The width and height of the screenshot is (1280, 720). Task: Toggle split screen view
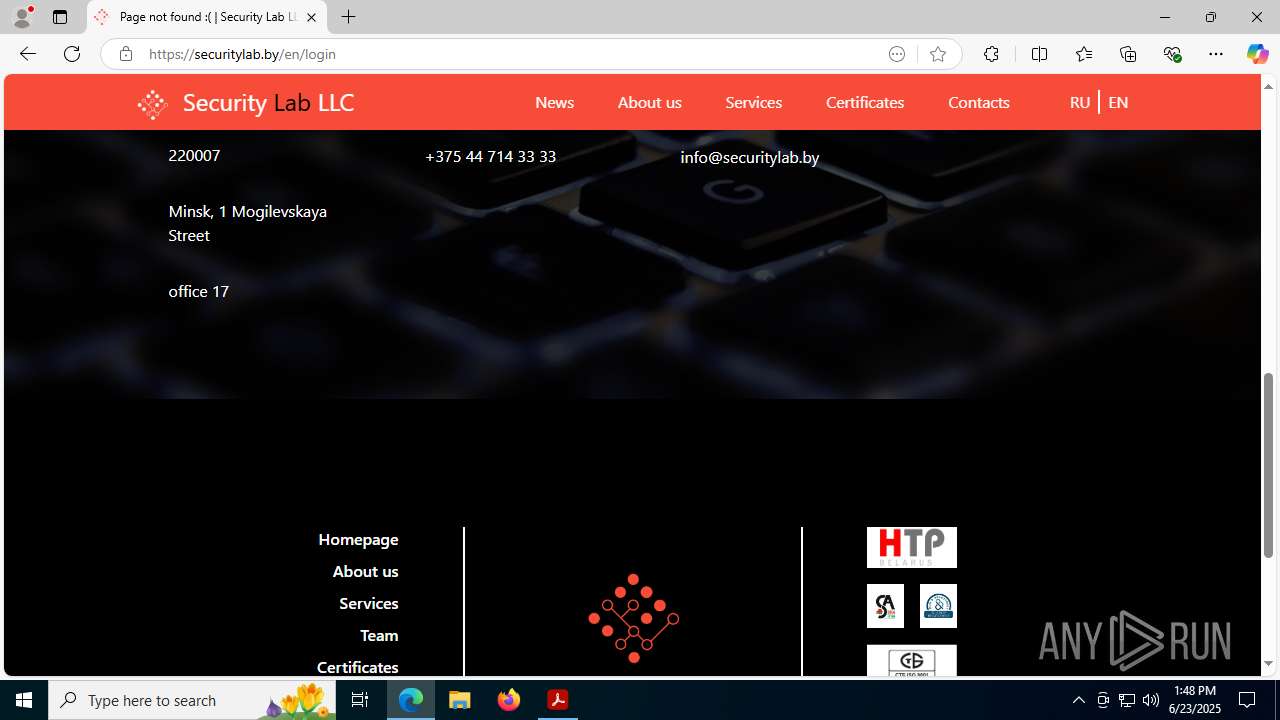pyautogui.click(x=1039, y=54)
